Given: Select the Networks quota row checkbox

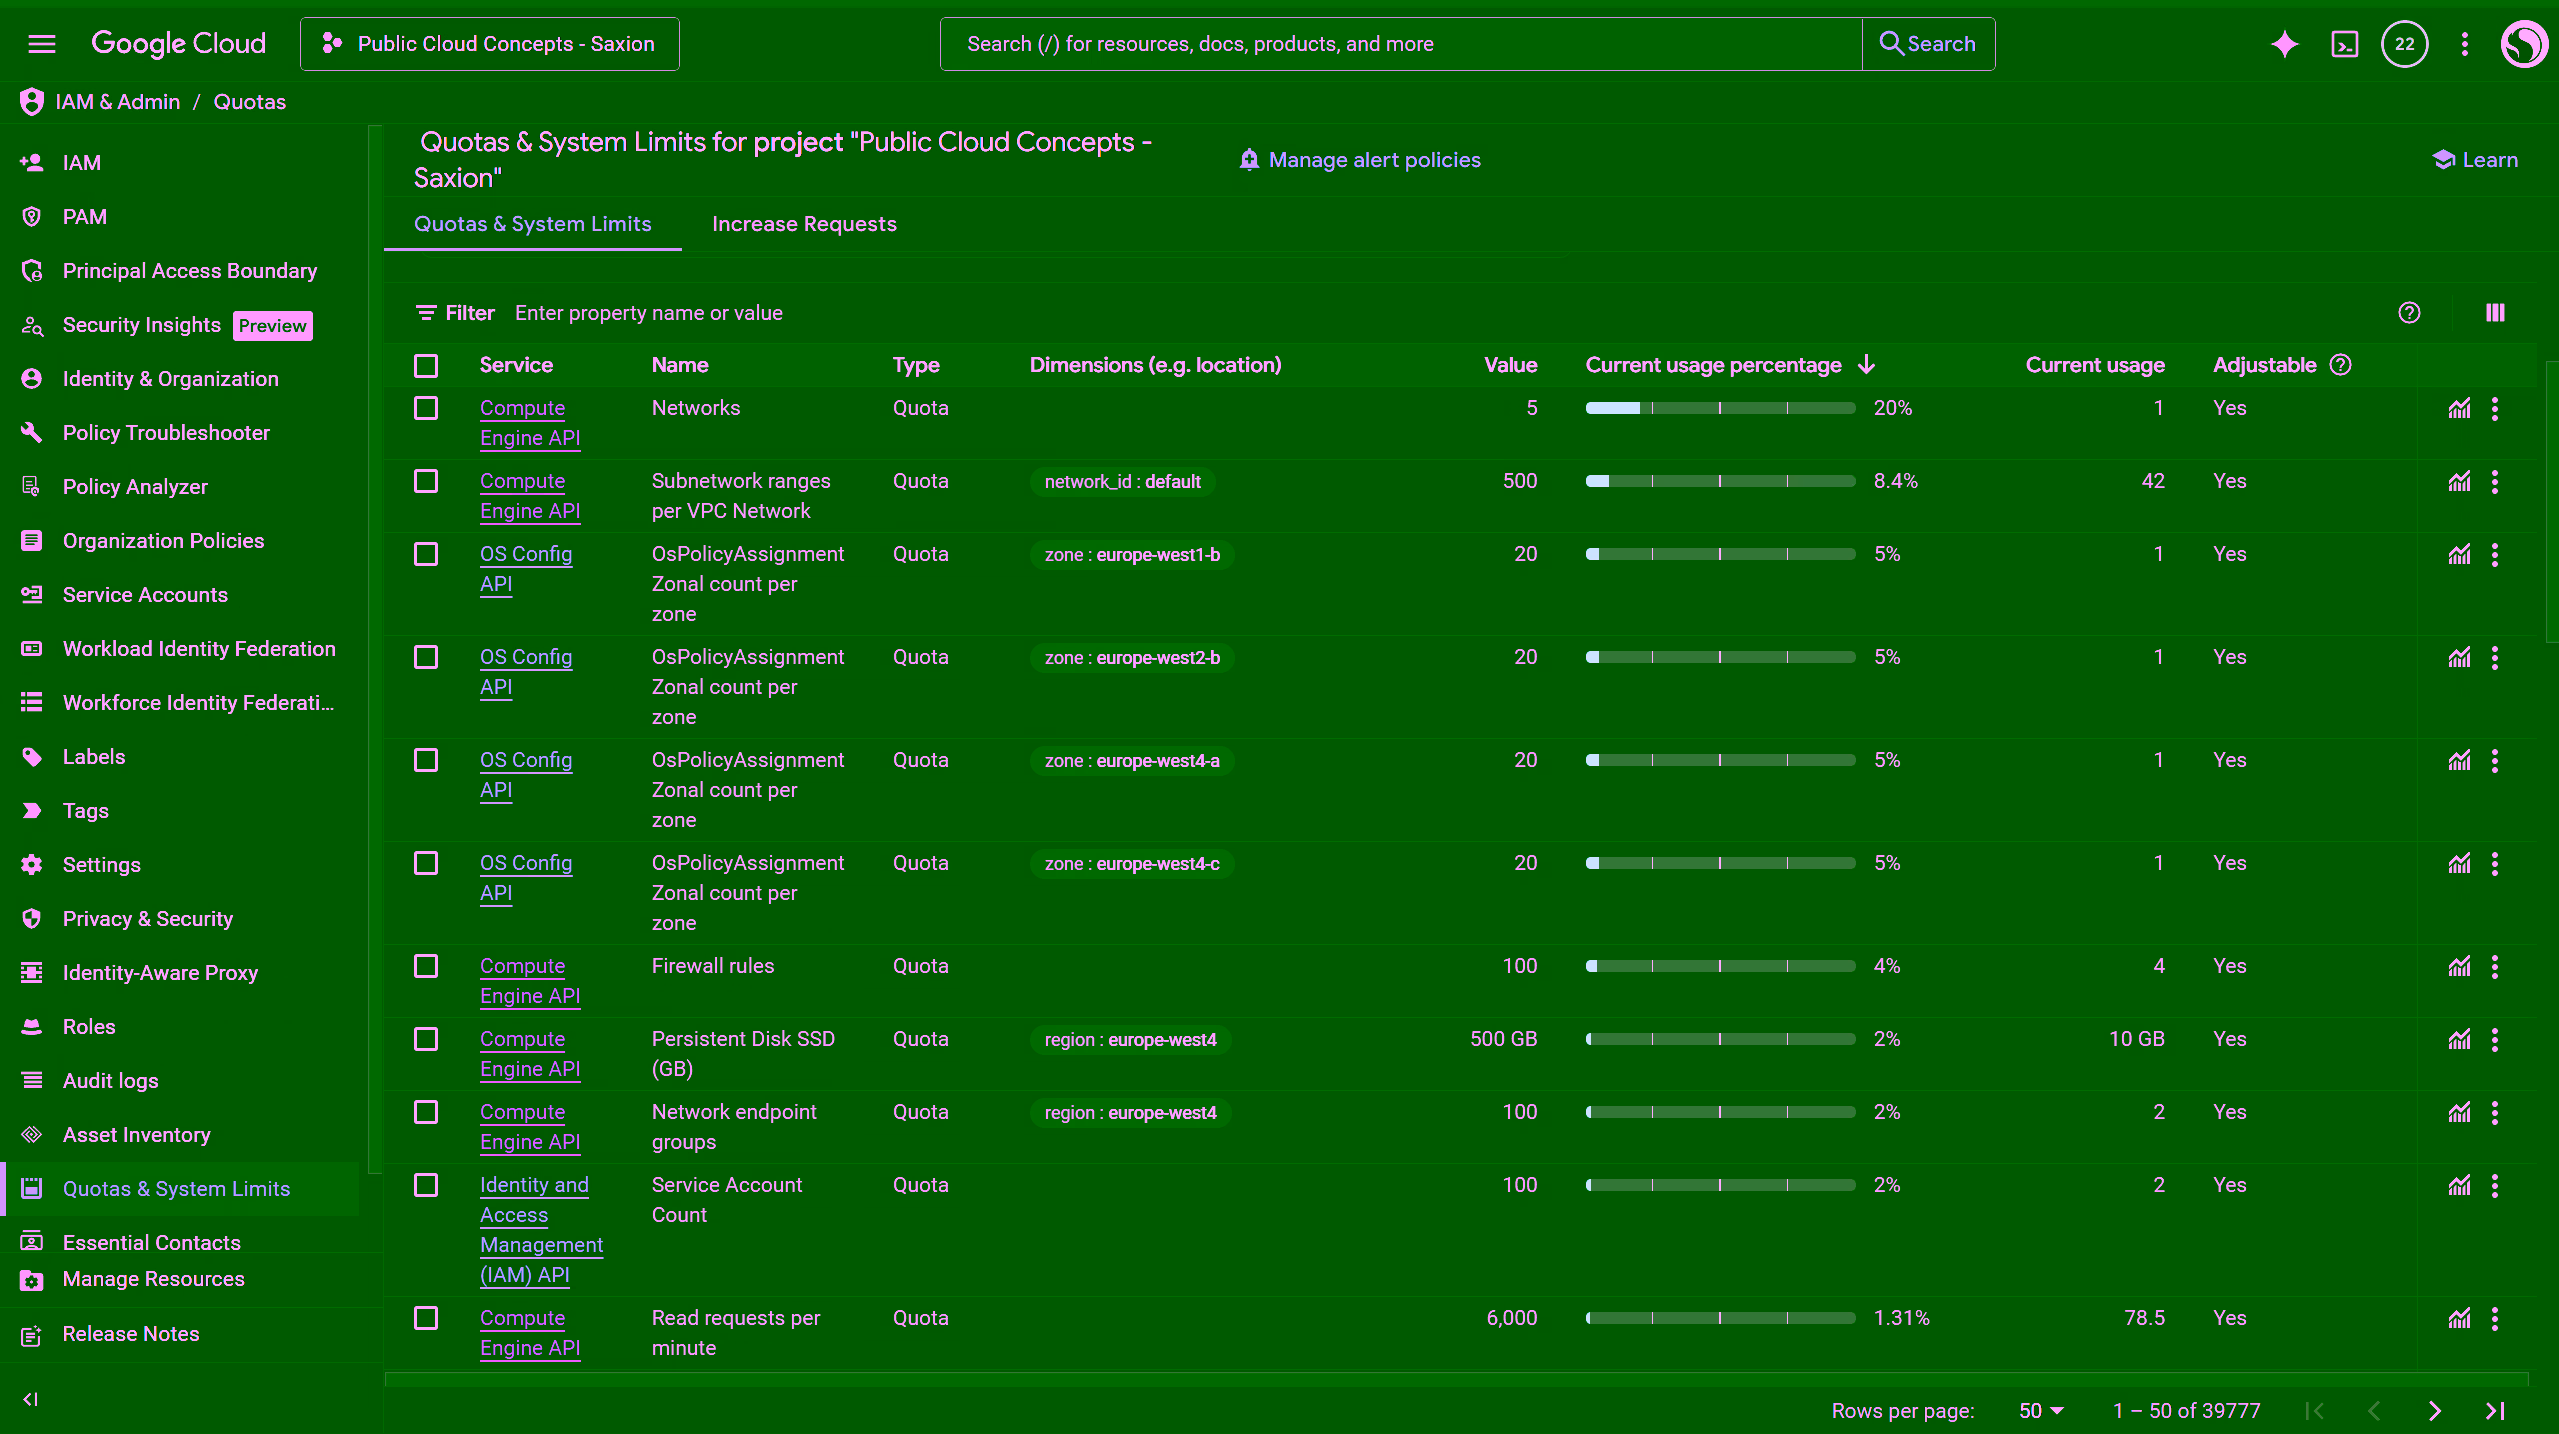Looking at the screenshot, I should [426, 408].
